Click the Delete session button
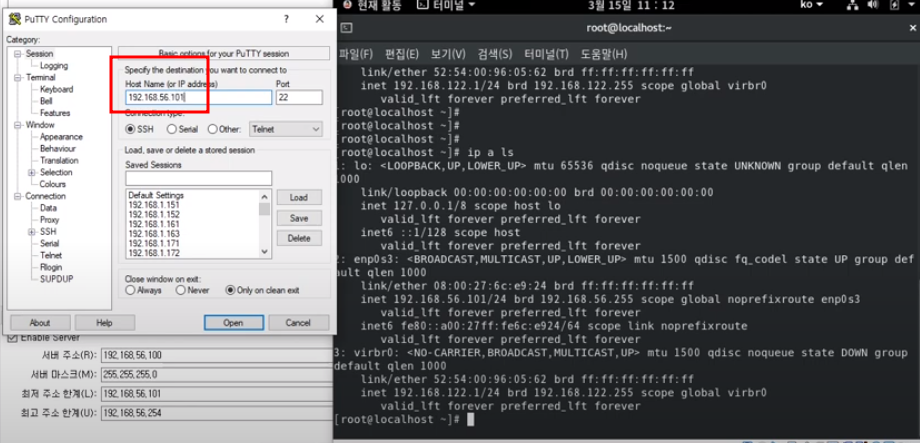Screen dimensions: 920x443 click(299, 238)
